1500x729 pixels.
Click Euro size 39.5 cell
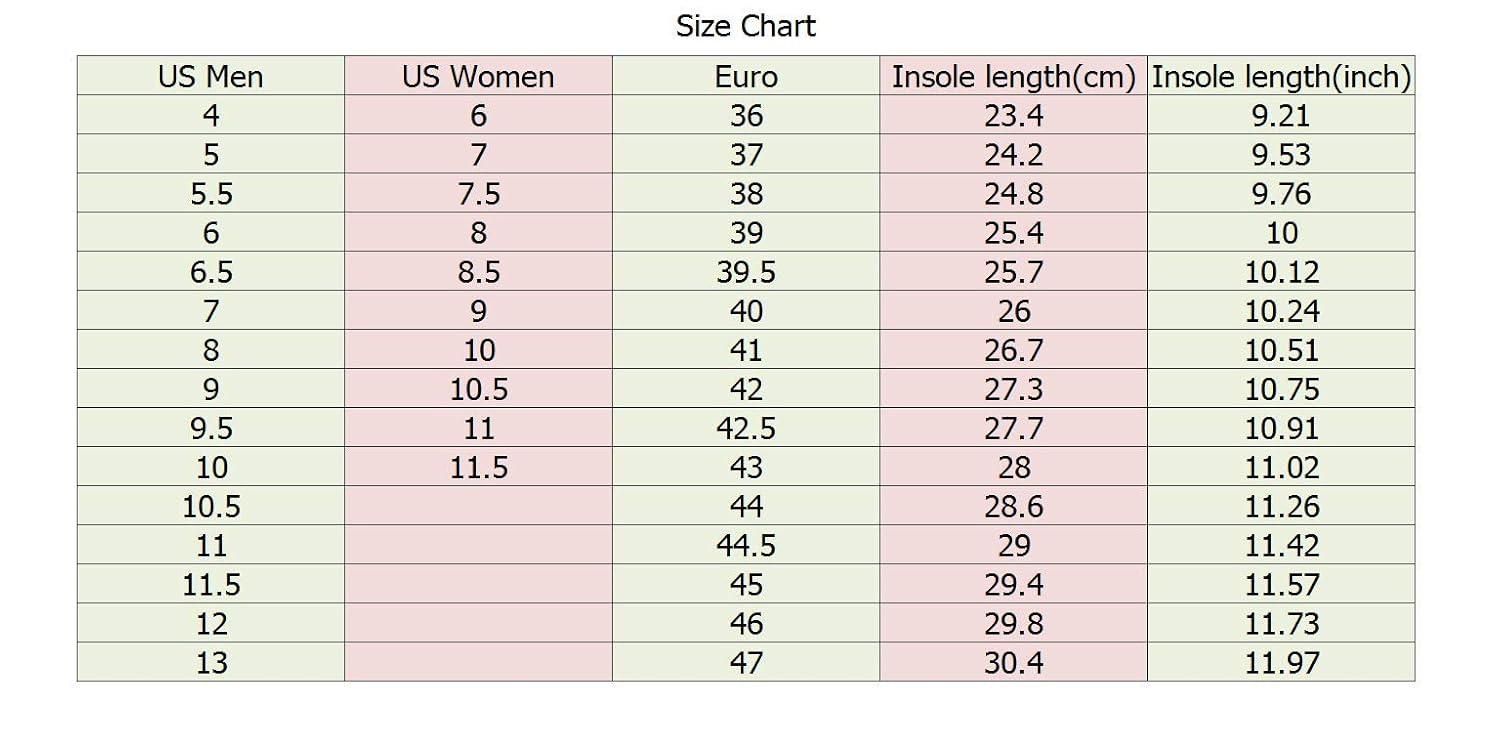click(x=746, y=272)
